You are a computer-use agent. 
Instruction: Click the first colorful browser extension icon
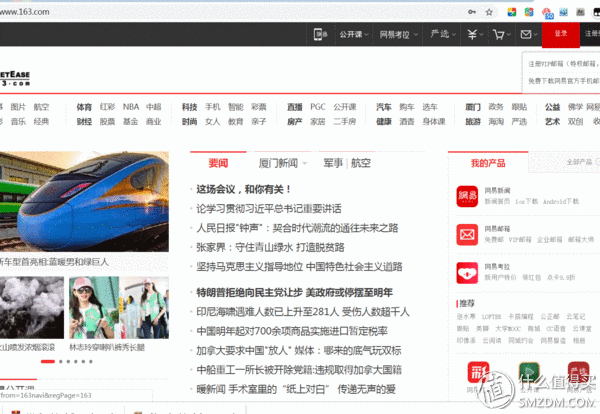click(512, 12)
